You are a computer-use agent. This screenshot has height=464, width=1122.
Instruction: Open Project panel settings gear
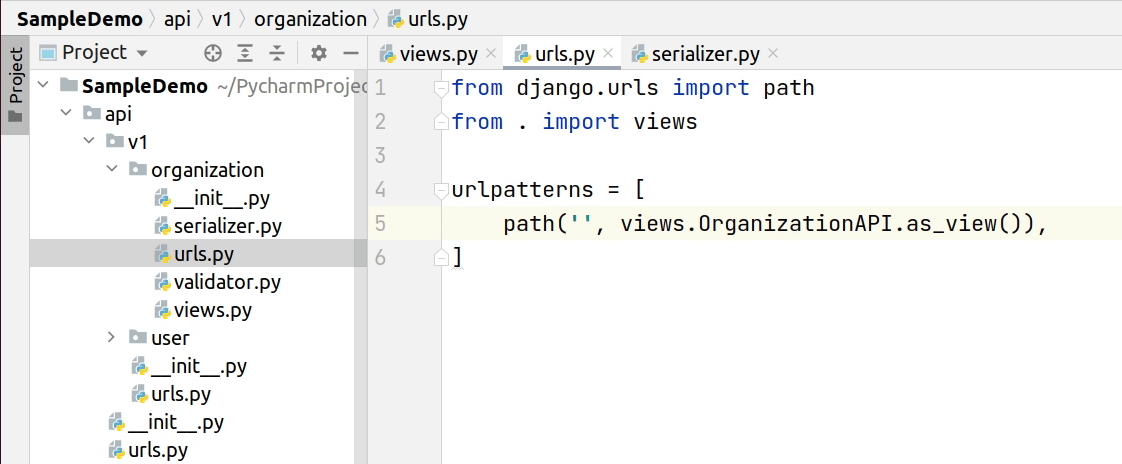coord(319,53)
